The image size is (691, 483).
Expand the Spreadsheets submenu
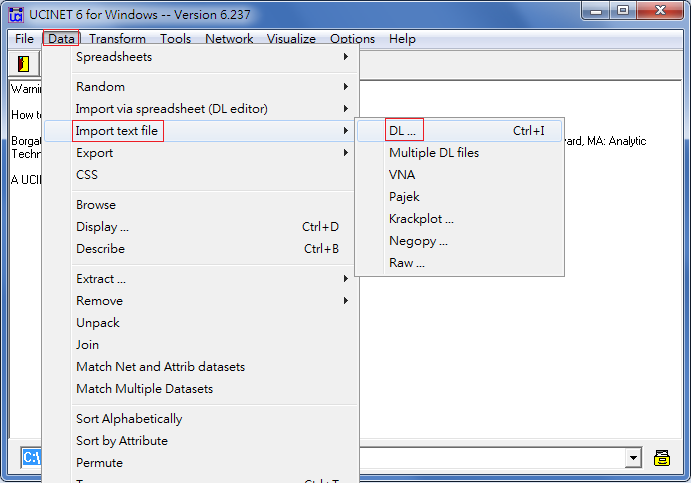201,57
